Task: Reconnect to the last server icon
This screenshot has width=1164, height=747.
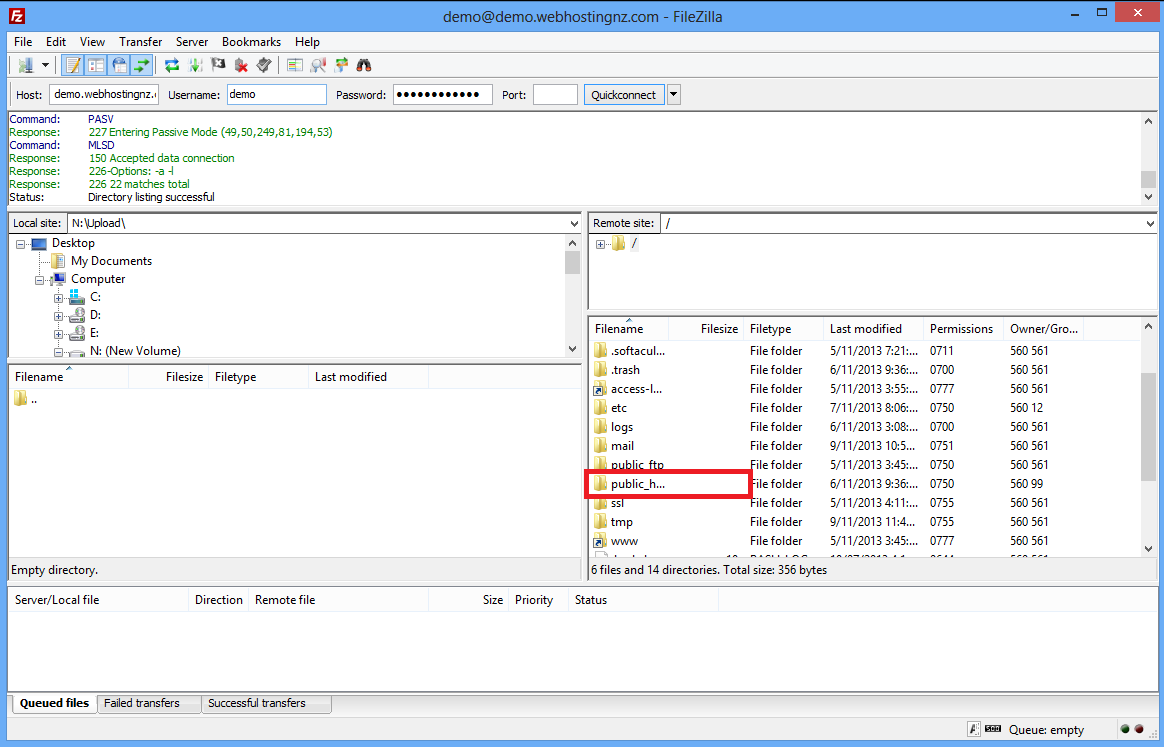Action: point(264,66)
